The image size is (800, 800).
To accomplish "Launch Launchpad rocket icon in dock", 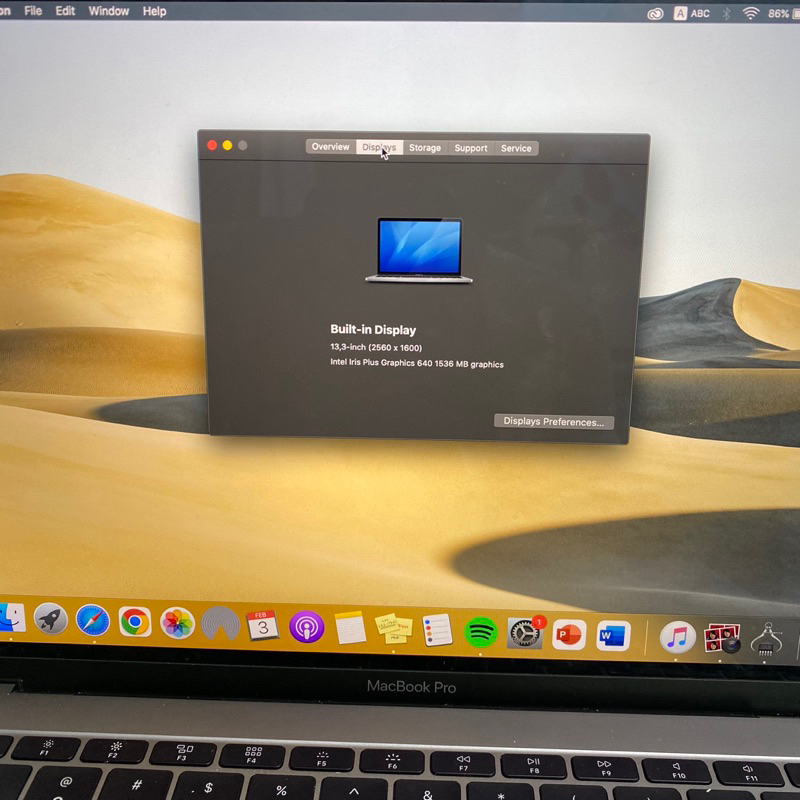I will click(x=51, y=619).
